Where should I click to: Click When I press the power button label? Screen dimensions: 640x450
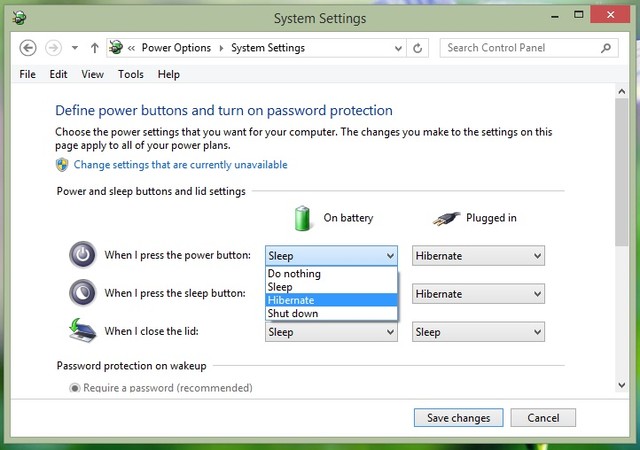[x=178, y=255]
